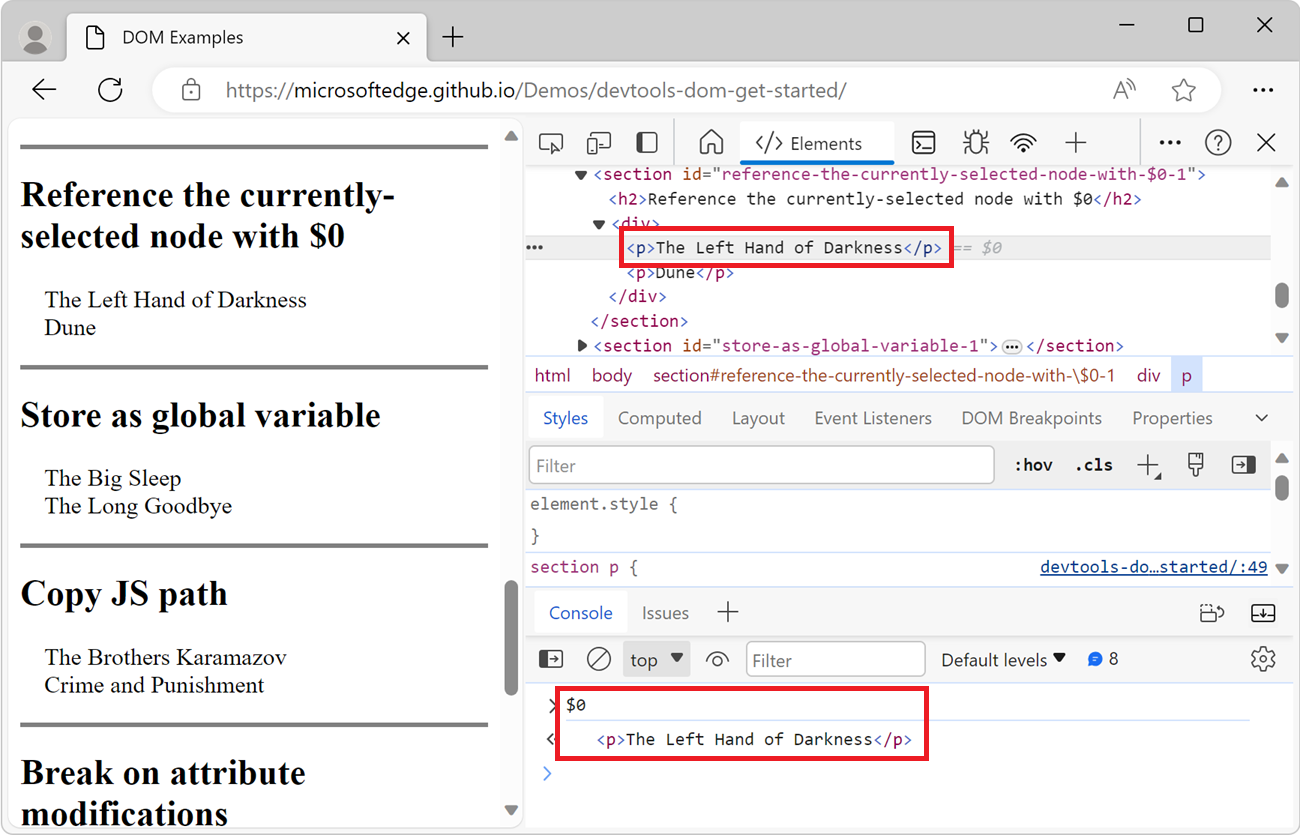Viewport: 1300px width, 835px height.
Task: Expand the store-as-global-variable-1 section node
Action: tap(582, 346)
